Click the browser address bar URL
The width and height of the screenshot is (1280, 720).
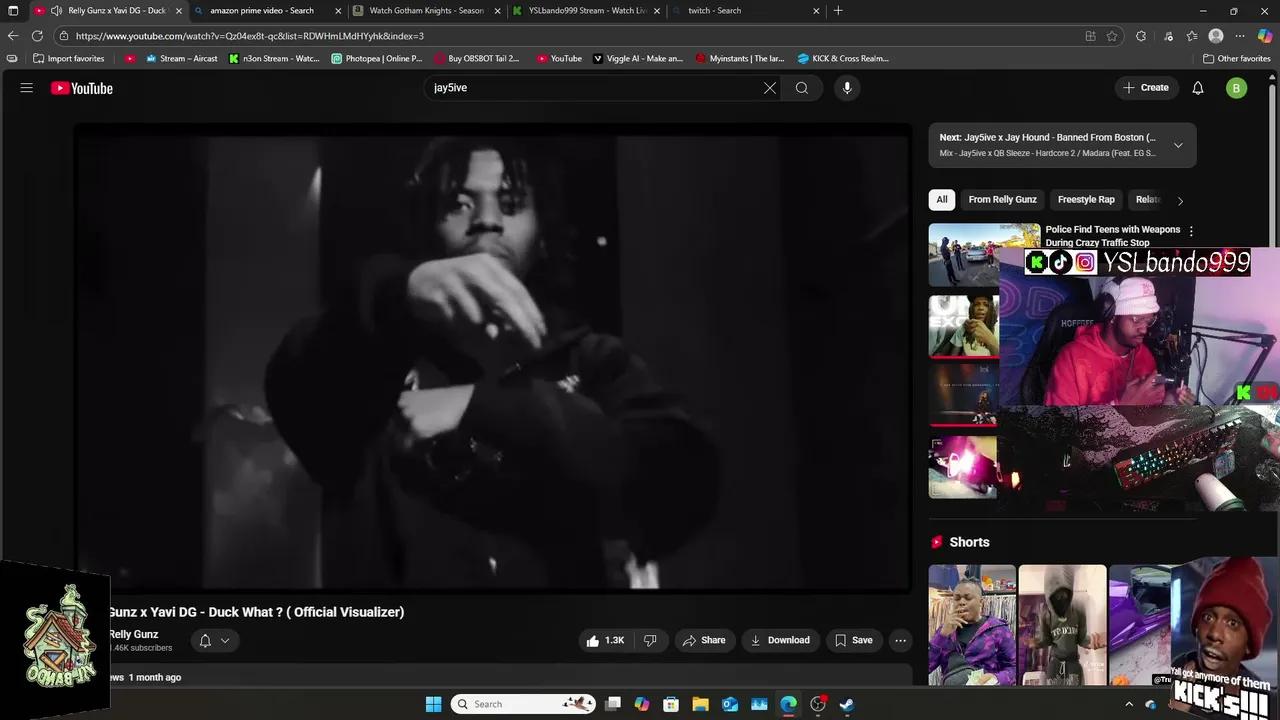[250, 36]
